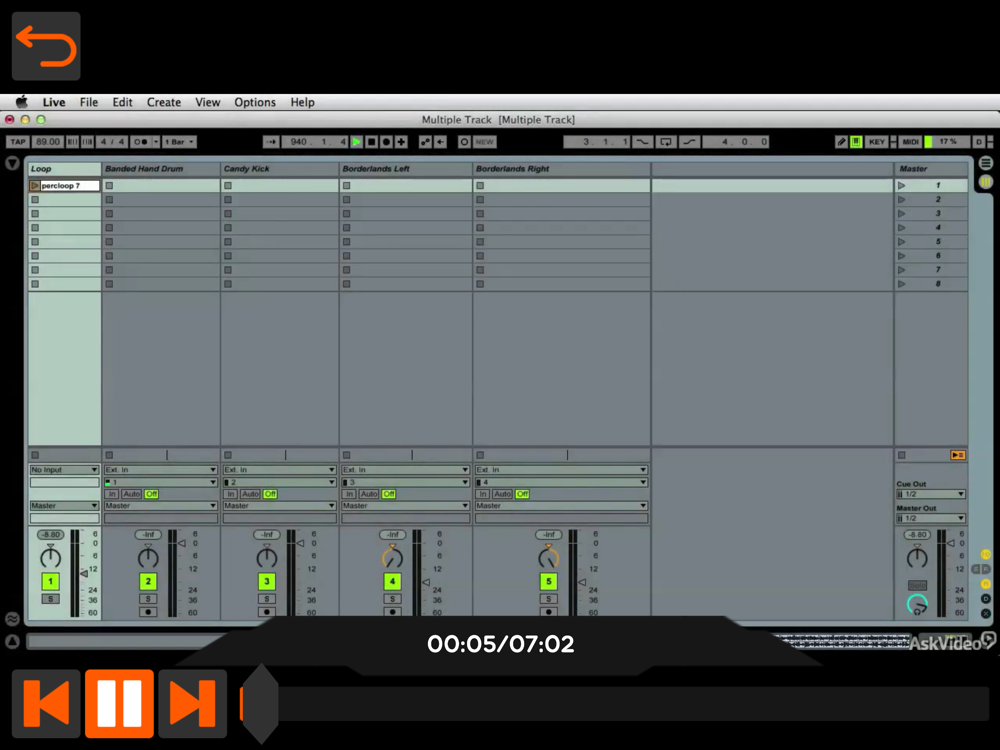Click the TAP tempo button
This screenshot has height=750, width=1000.
coord(18,142)
